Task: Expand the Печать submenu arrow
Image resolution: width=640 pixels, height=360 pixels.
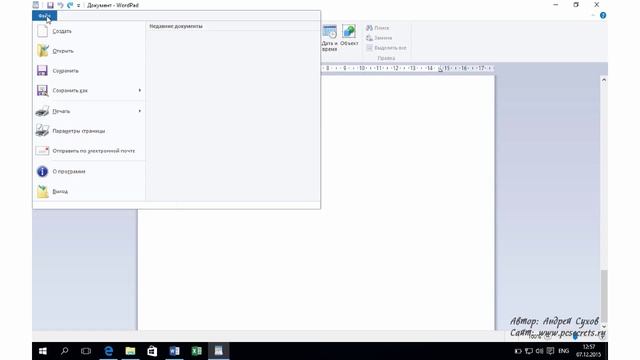Action: [140, 111]
